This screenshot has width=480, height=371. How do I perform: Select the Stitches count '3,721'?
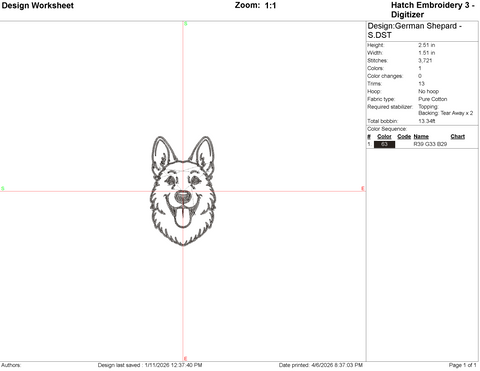[425, 60]
